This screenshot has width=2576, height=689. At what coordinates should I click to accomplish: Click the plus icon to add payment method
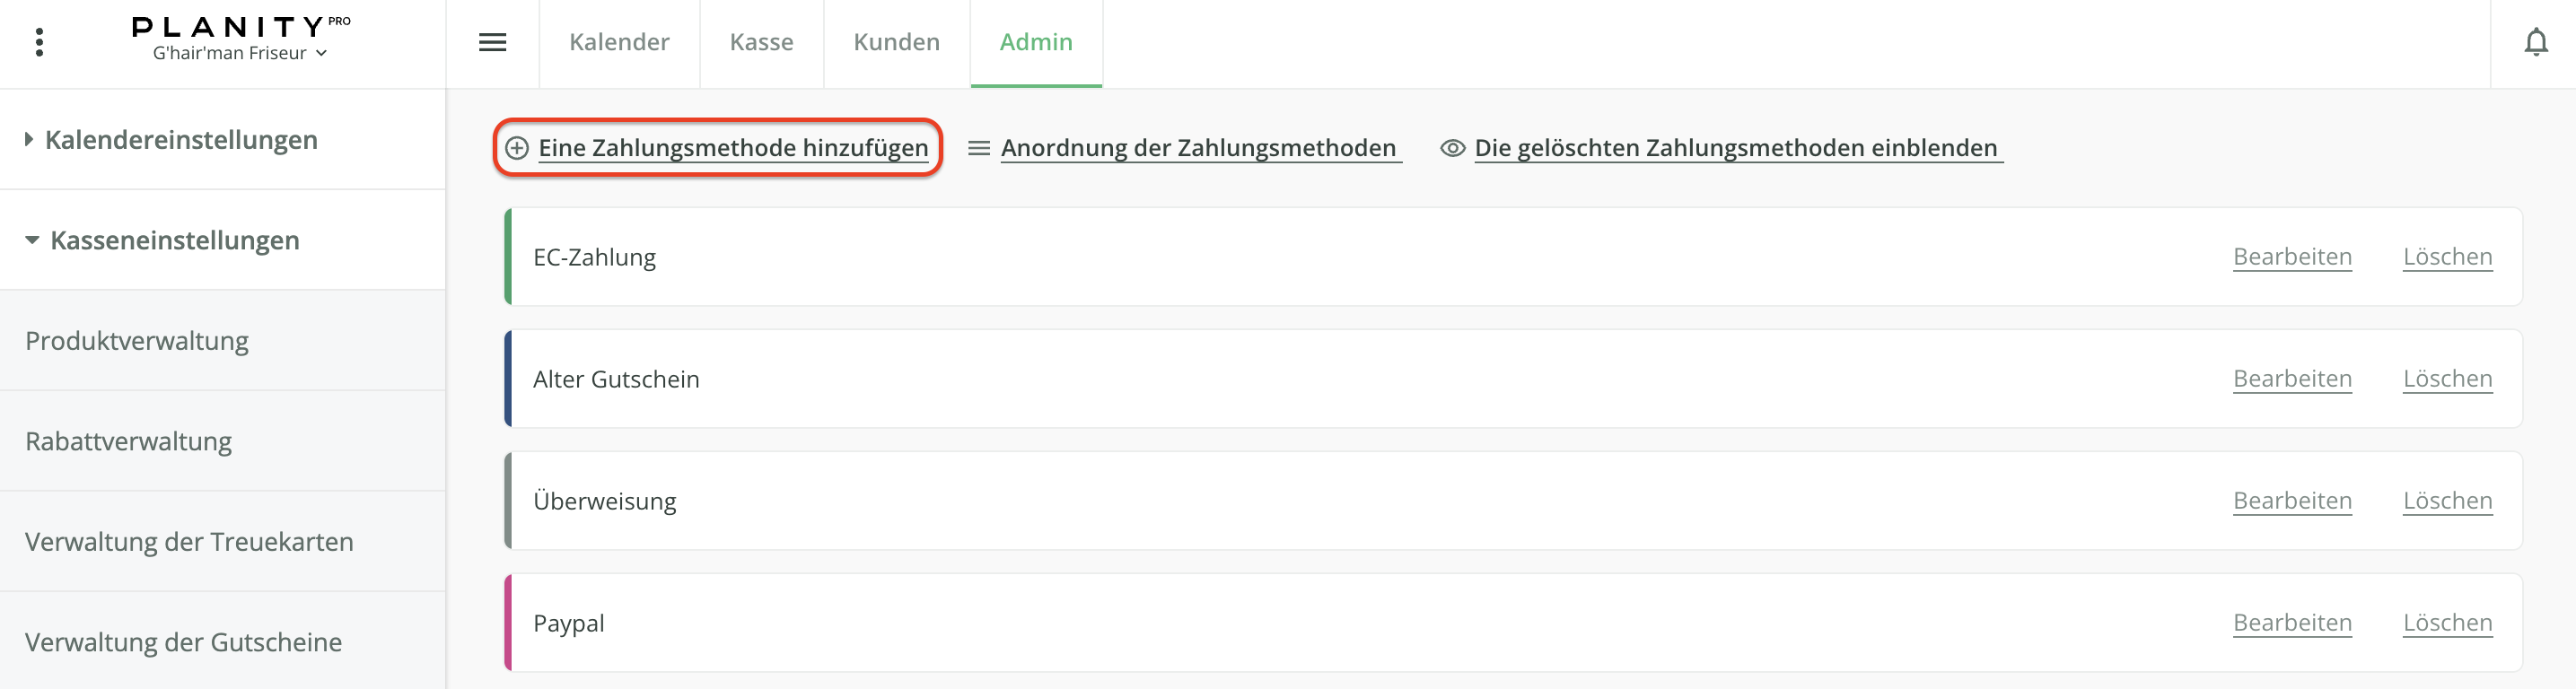(x=517, y=148)
